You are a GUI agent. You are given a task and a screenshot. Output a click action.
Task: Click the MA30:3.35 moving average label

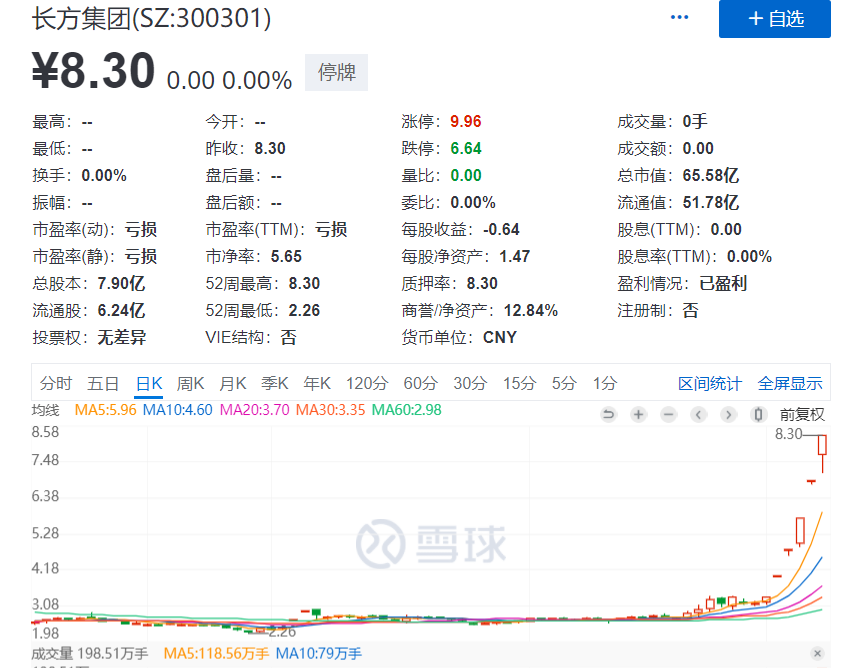[x=331, y=410]
